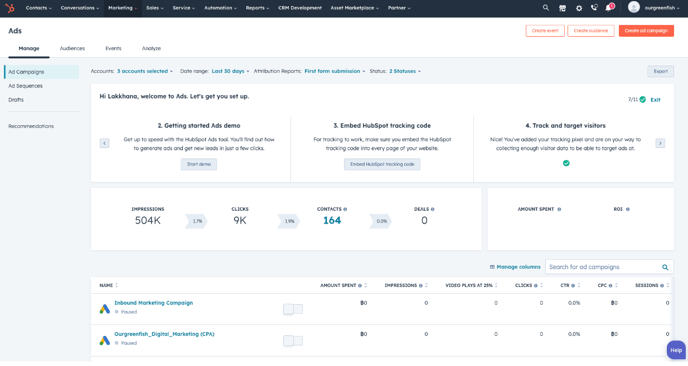
Task: Sort by CTR column arrows
Action: coord(579,285)
